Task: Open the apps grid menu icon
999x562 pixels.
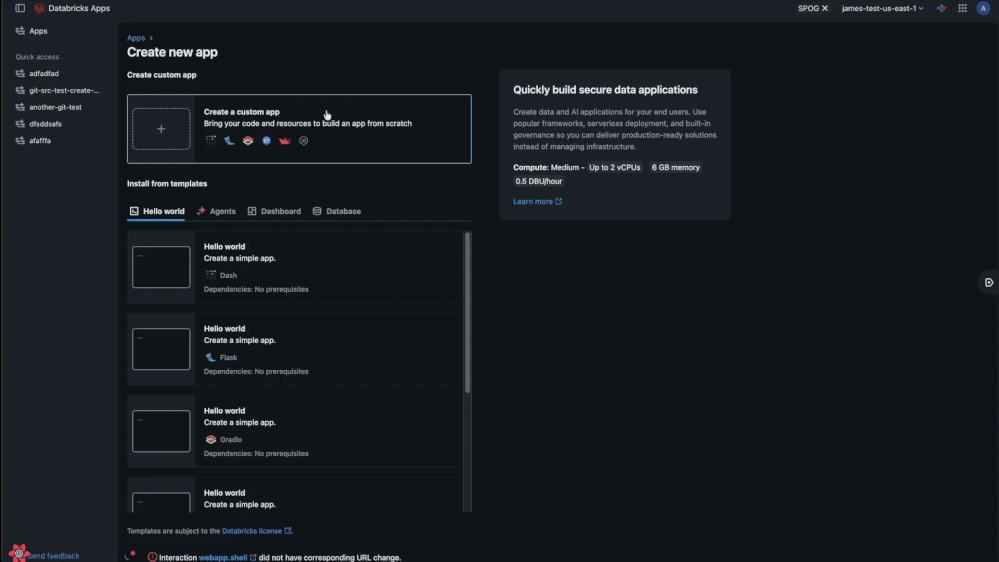Action: [962, 8]
